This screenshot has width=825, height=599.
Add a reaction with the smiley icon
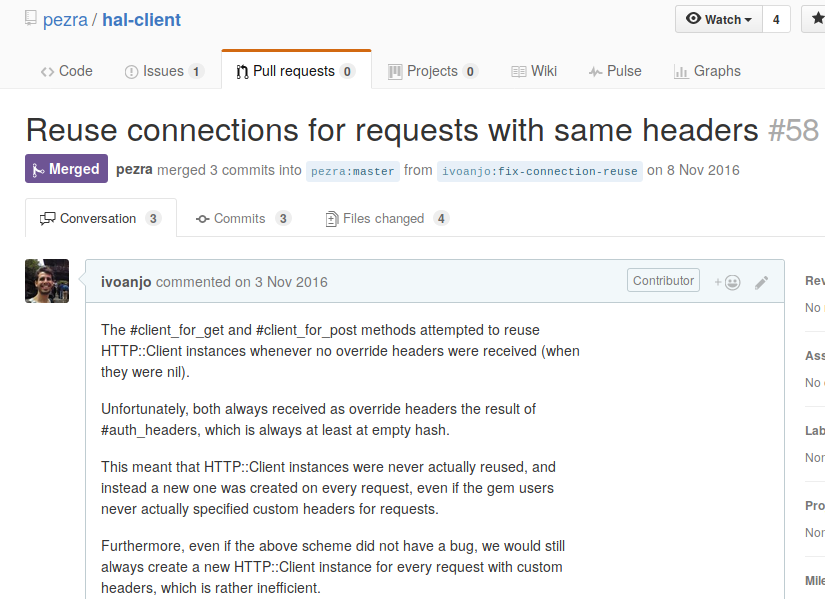click(x=728, y=283)
